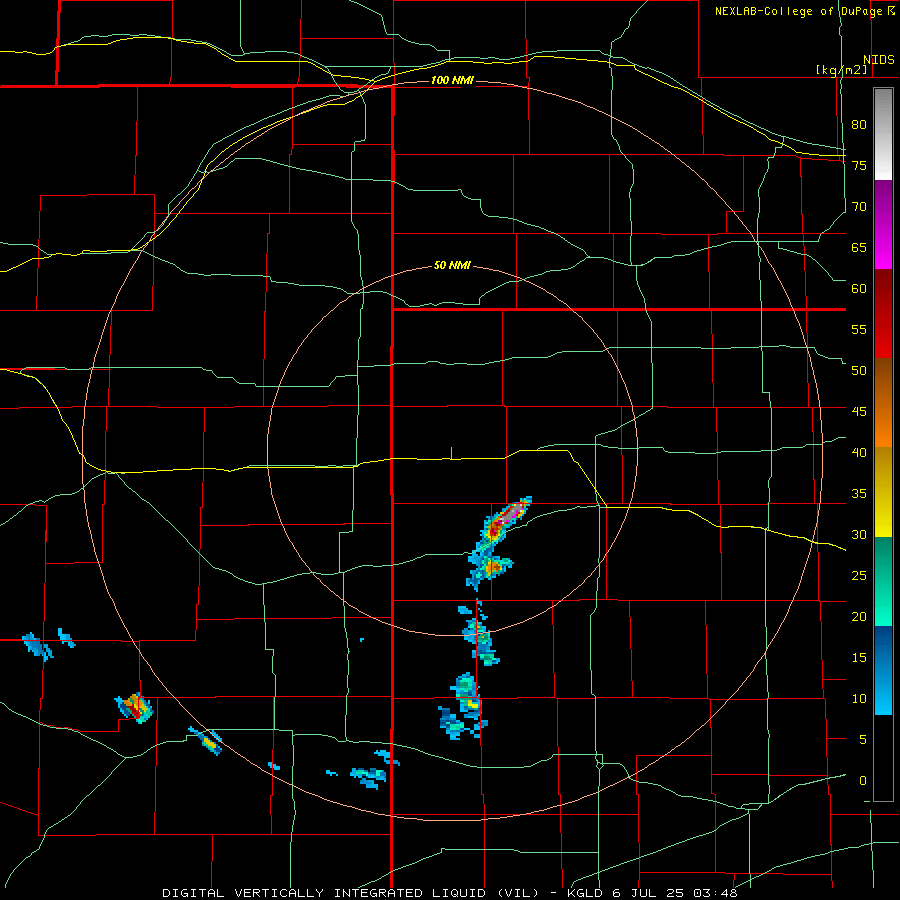Click the scale value 30
This screenshot has height=900, width=900.
click(859, 534)
